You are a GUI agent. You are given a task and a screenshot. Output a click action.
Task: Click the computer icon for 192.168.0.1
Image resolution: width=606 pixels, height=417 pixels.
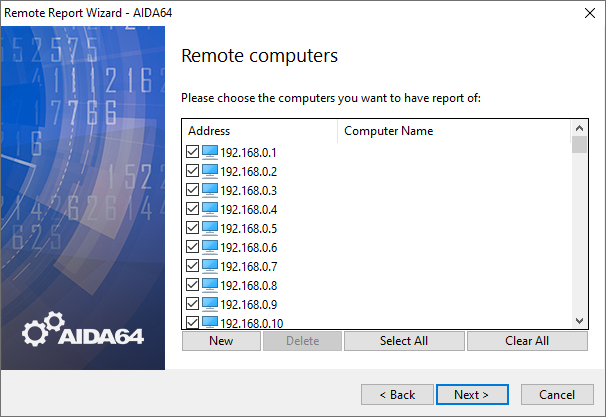click(210, 152)
